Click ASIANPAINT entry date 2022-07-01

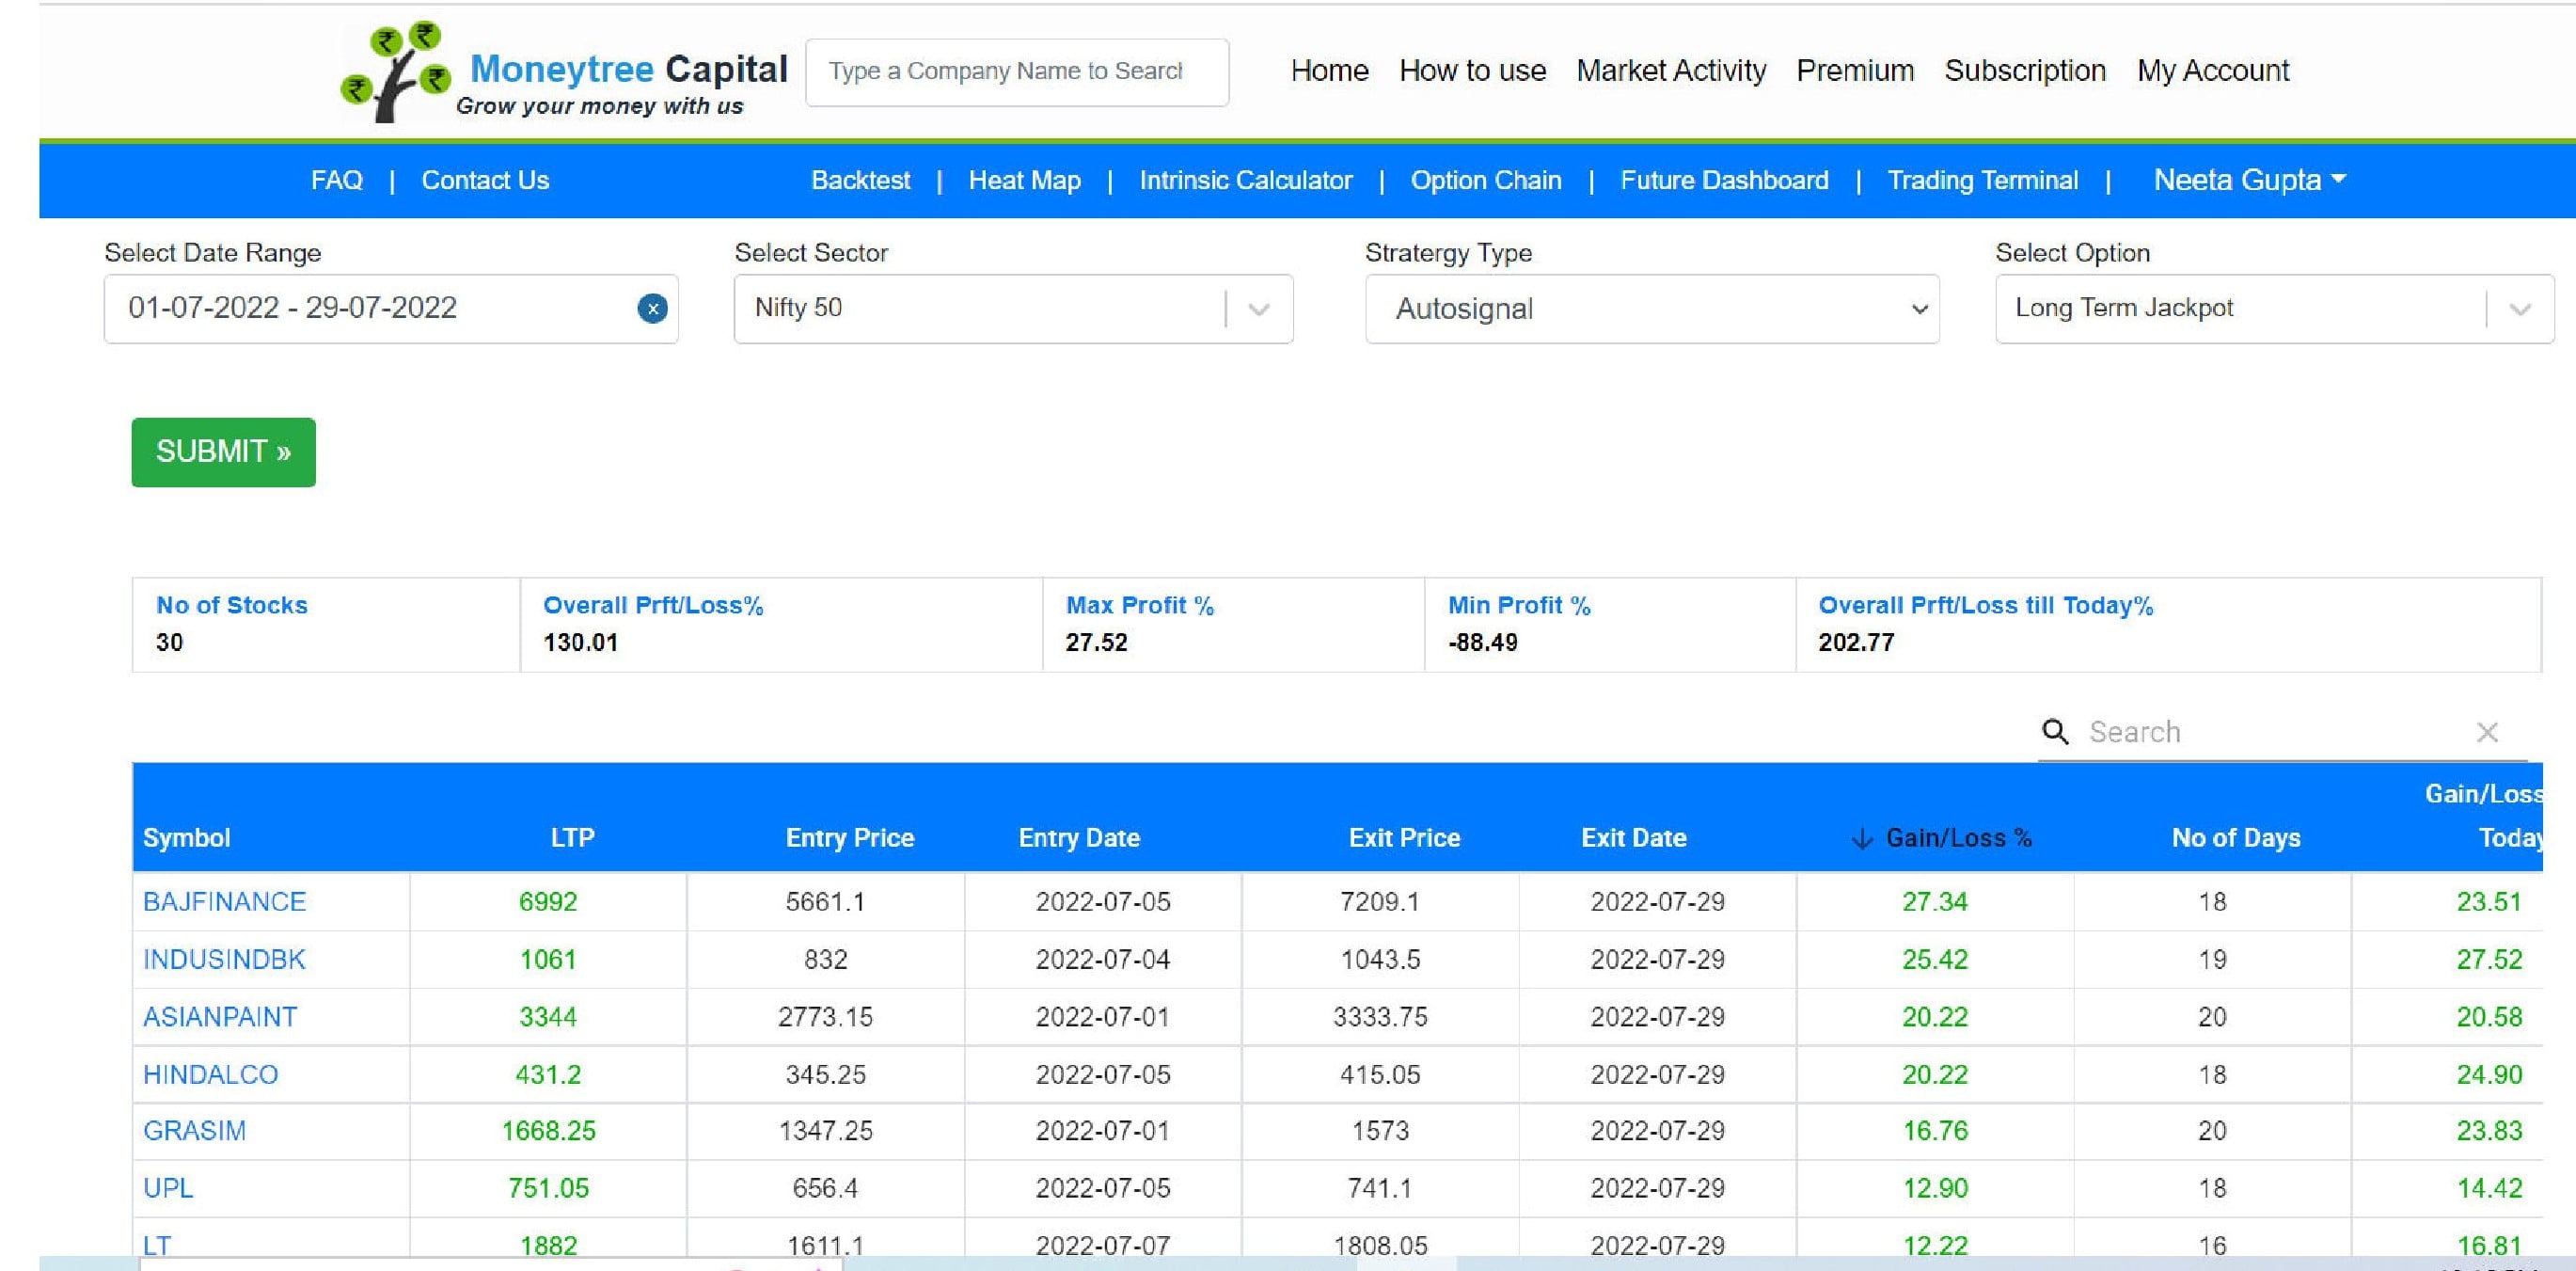(1103, 1017)
